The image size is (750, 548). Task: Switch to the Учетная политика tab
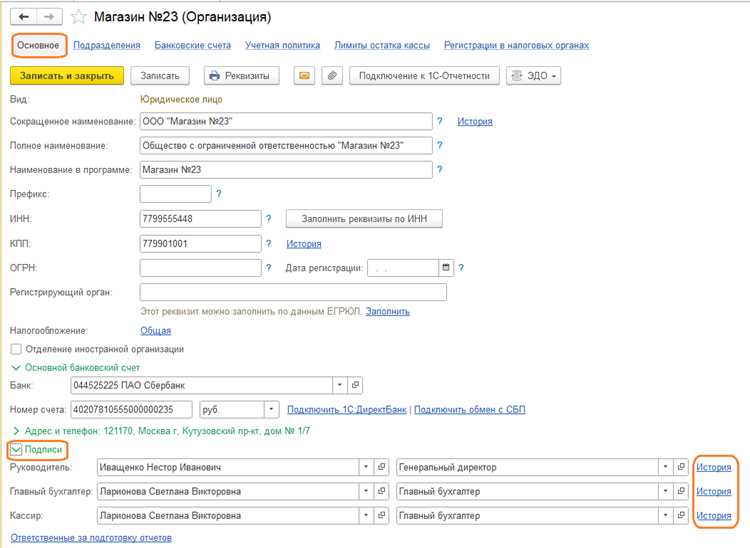click(x=283, y=45)
